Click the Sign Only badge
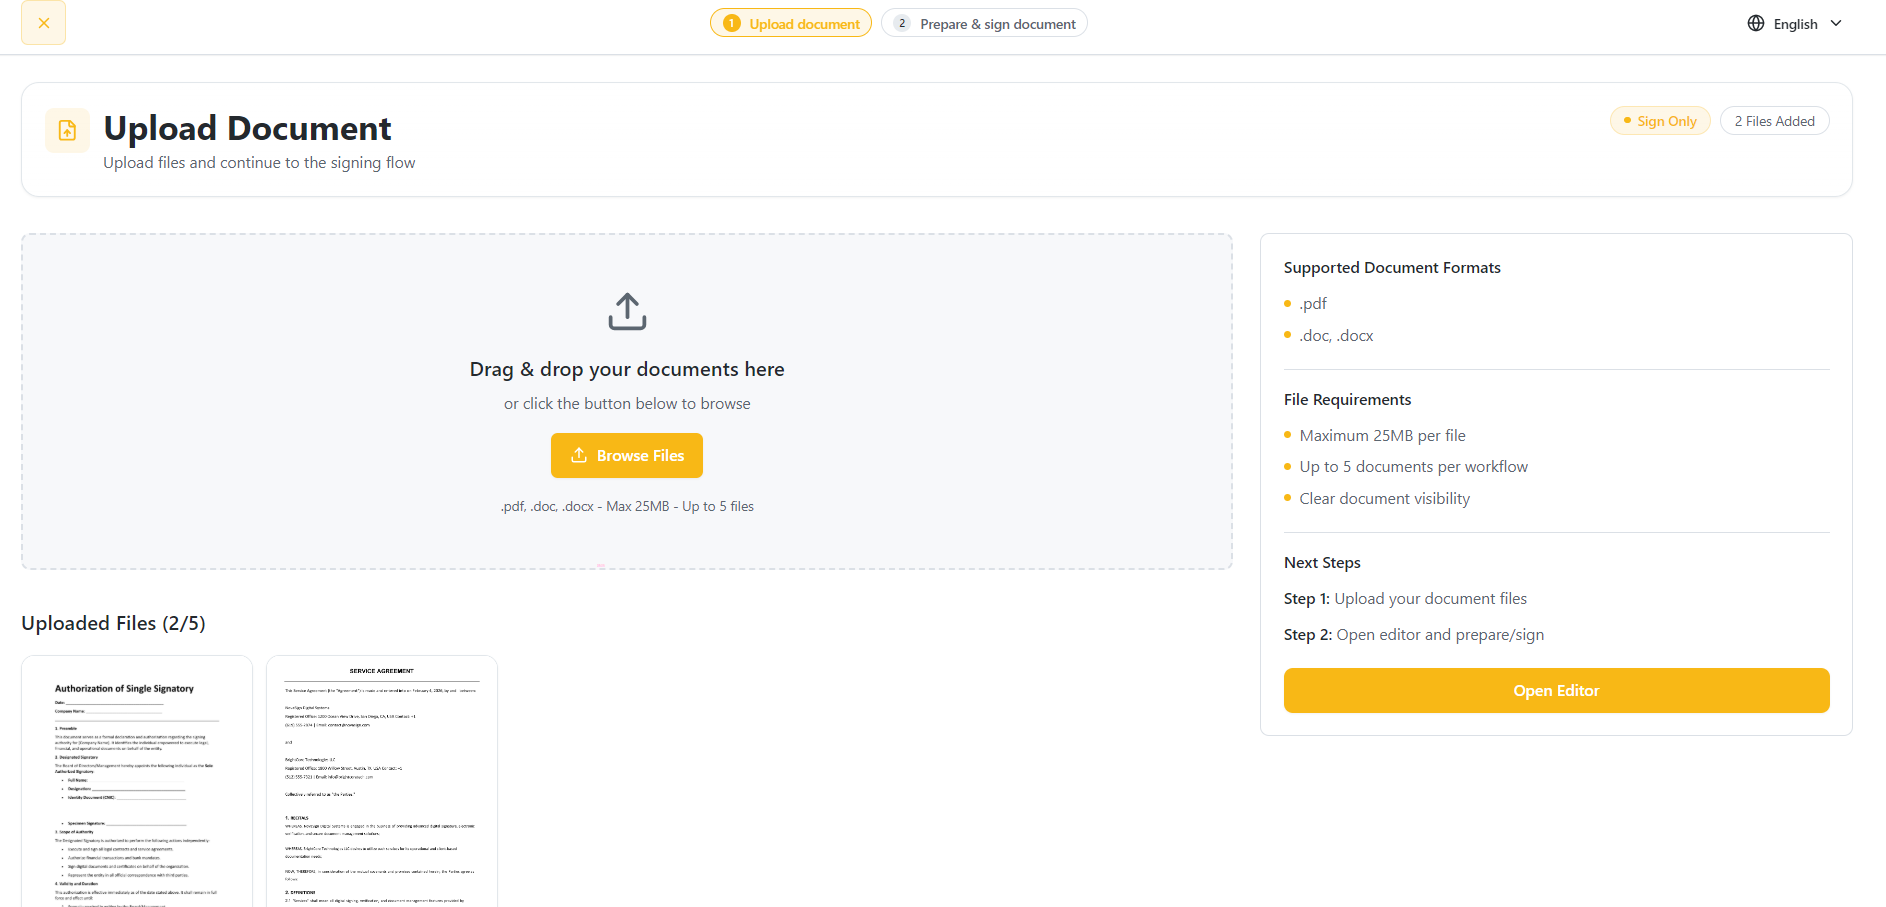This screenshot has height=907, width=1886. (1660, 121)
